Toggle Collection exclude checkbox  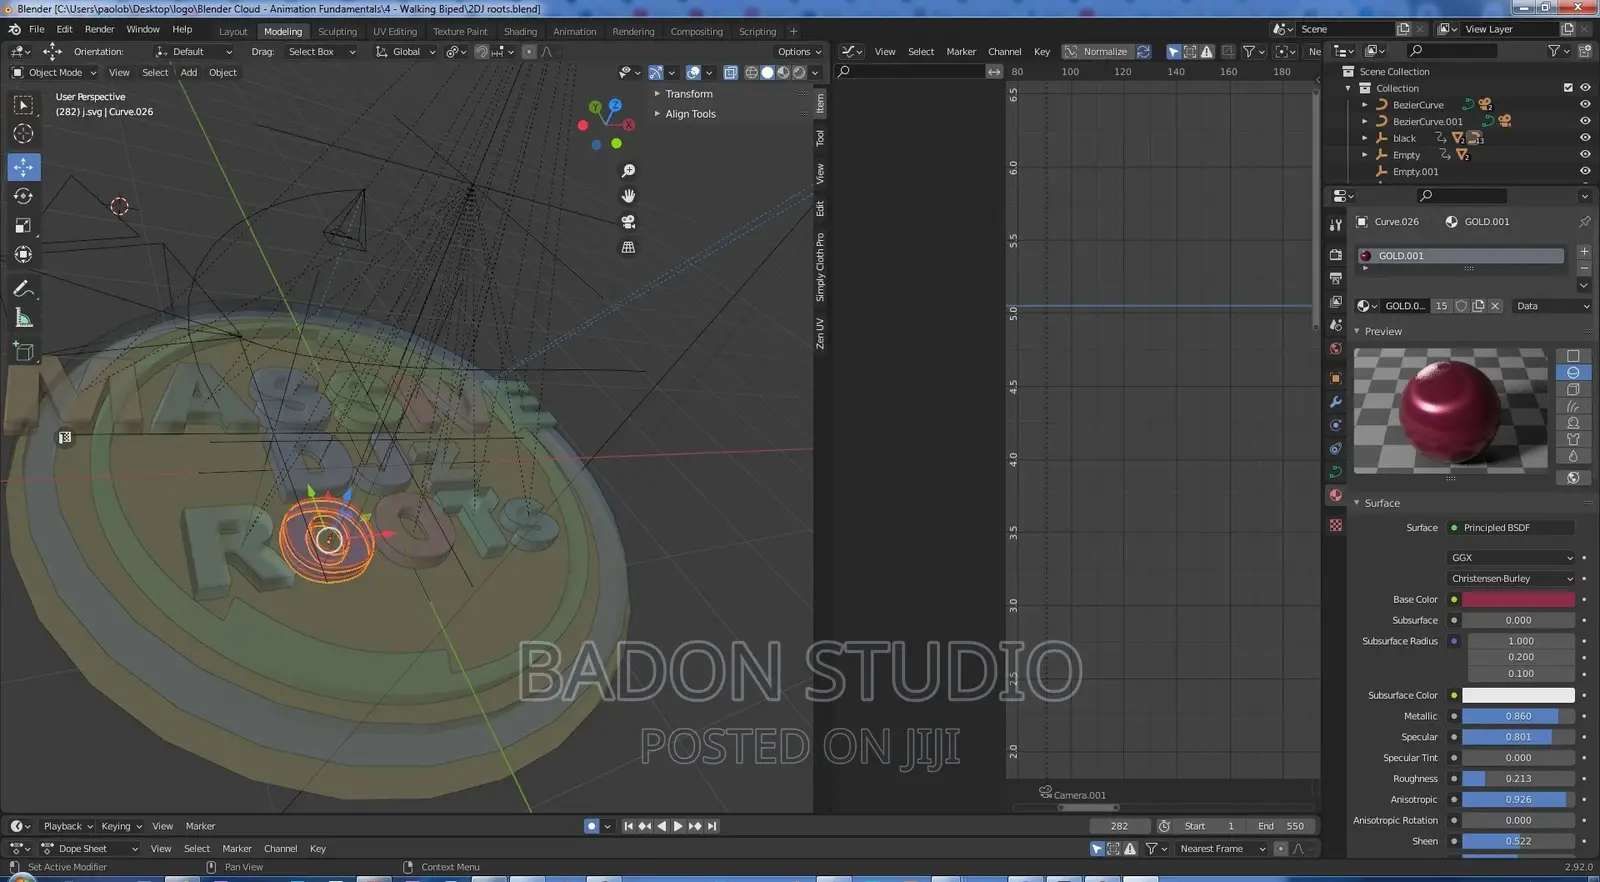[1568, 88]
